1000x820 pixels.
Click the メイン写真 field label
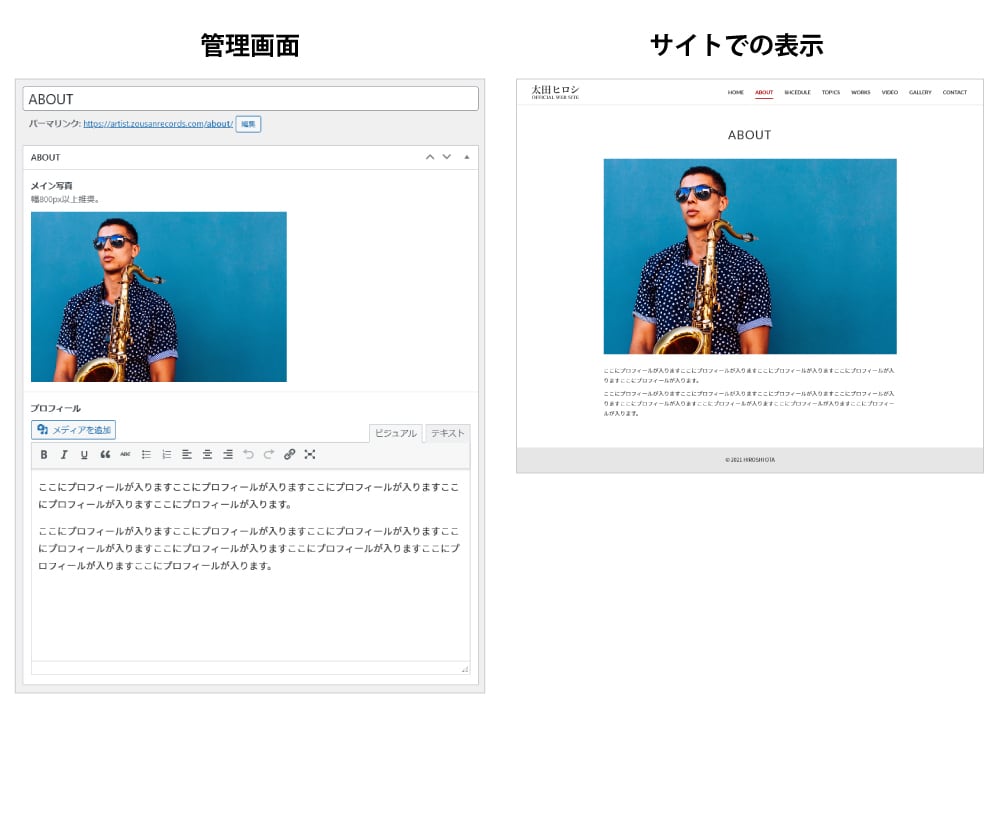52,186
